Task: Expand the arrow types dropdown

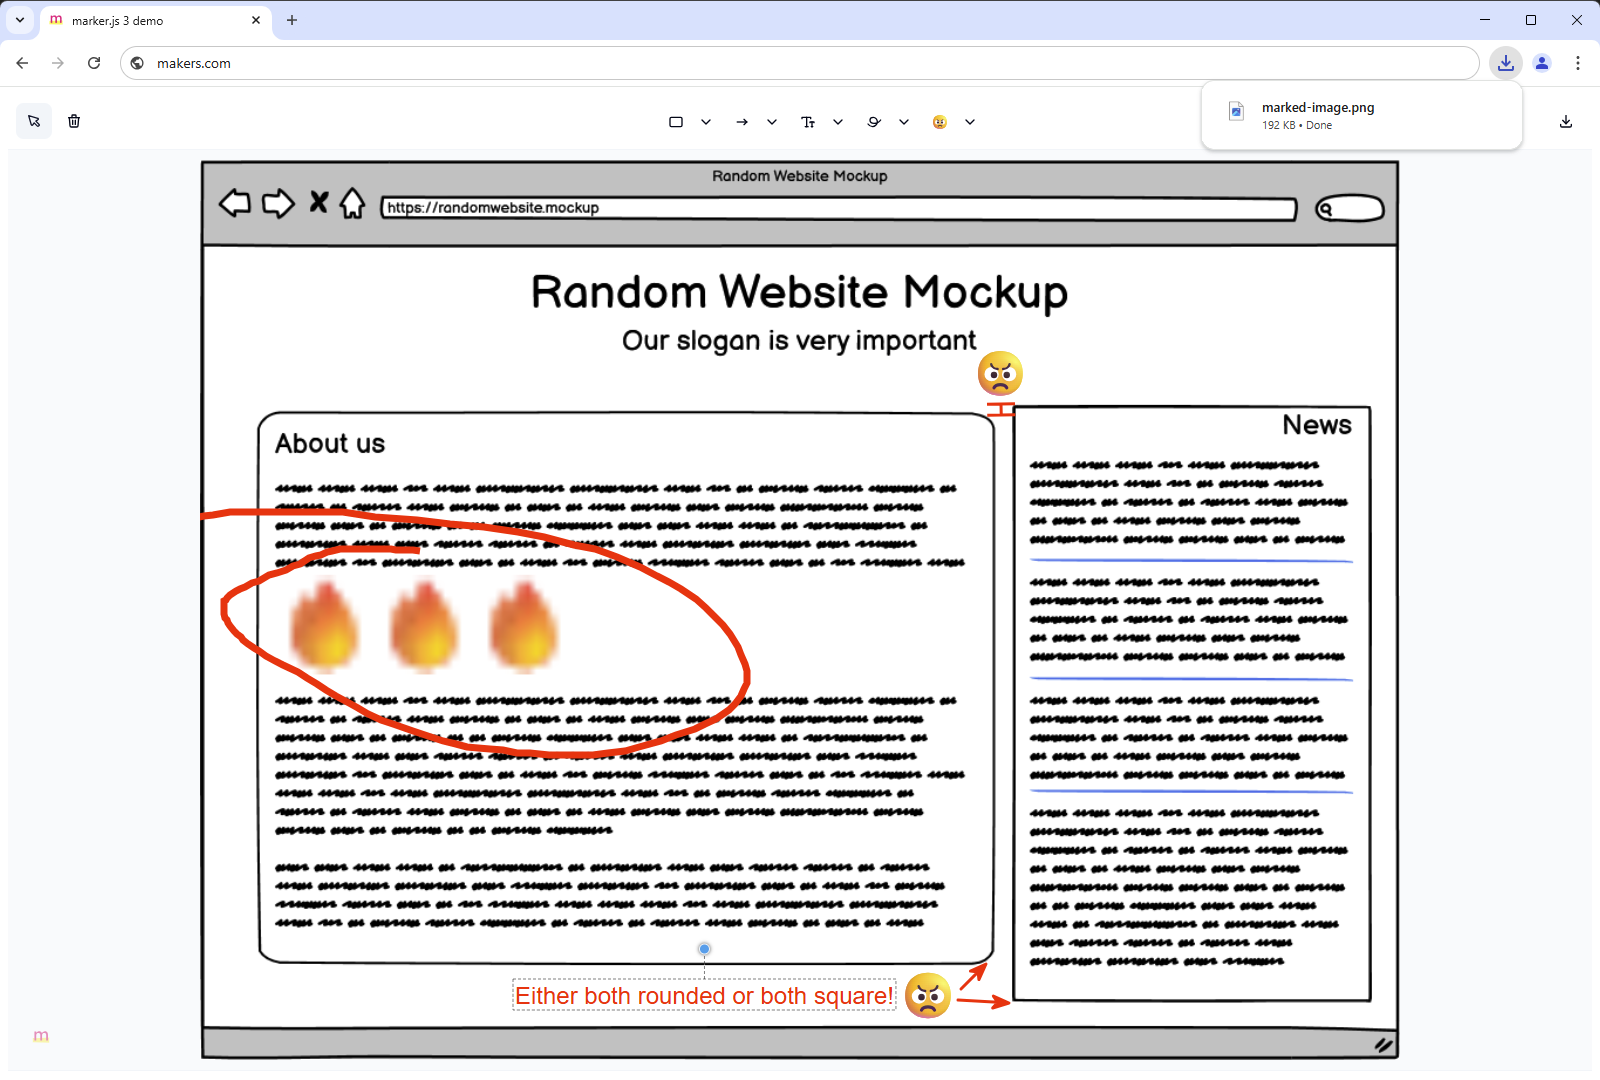Action: (x=772, y=122)
